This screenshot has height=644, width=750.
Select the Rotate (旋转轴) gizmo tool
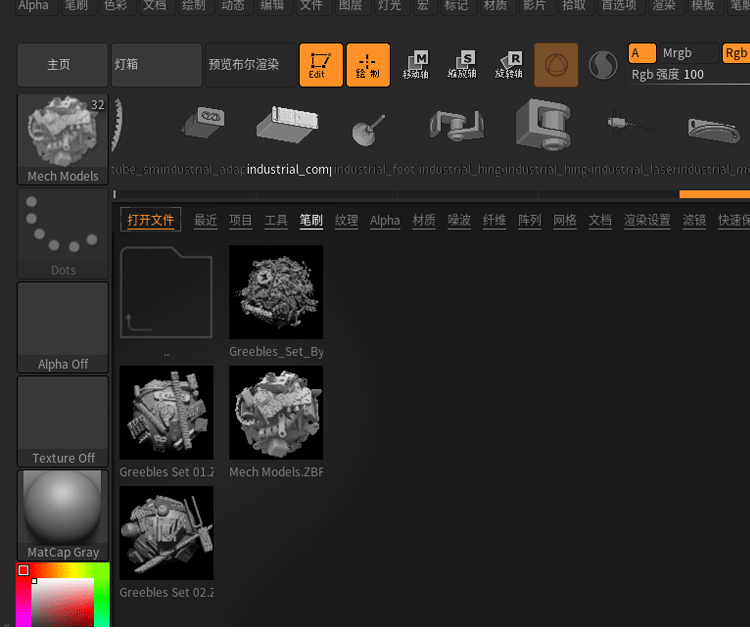coord(508,65)
